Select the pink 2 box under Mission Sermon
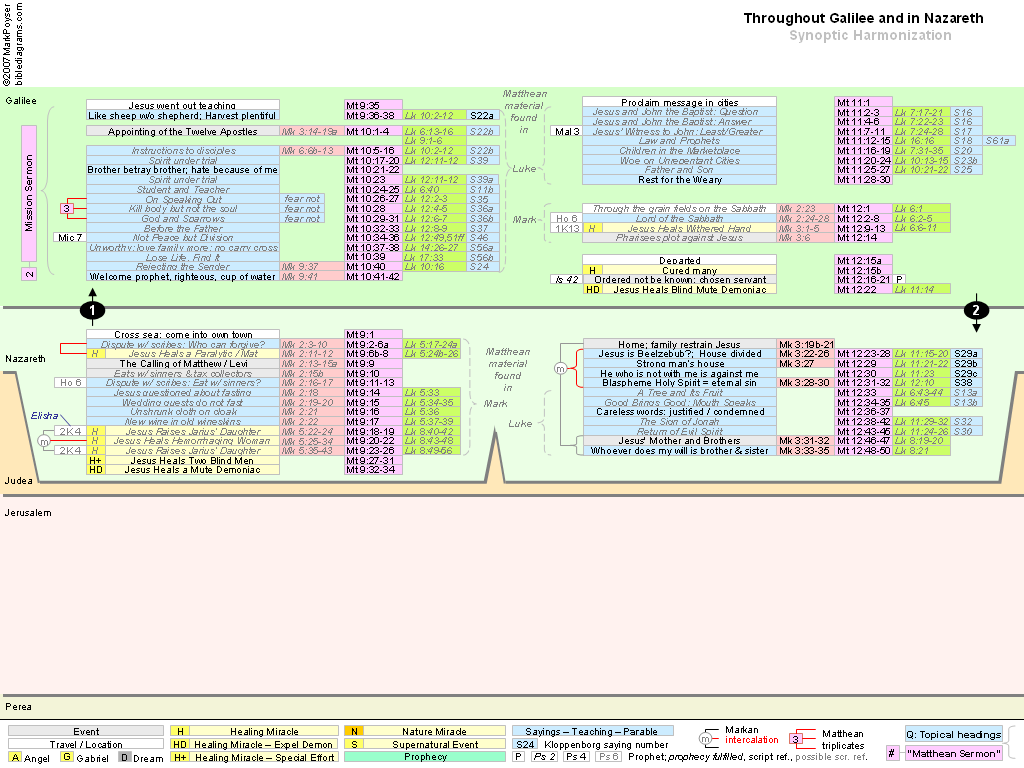 (29, 274)
